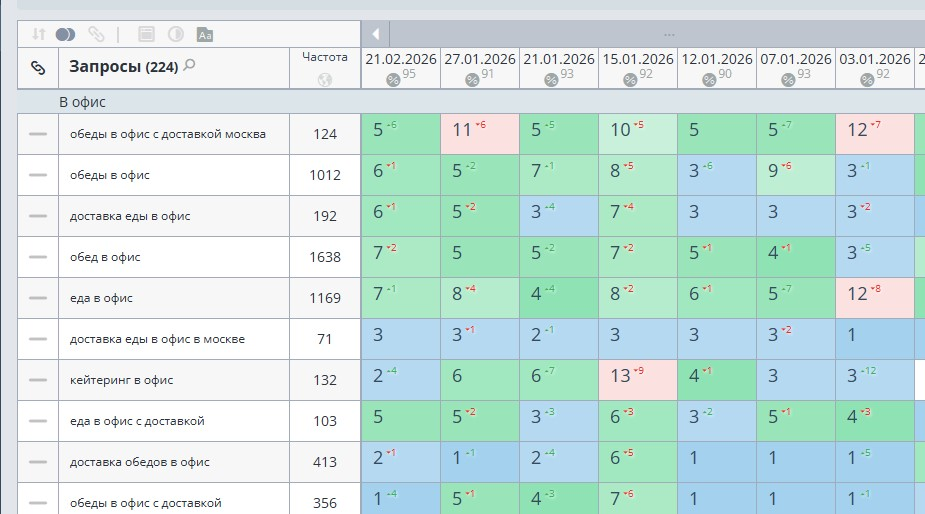This screenshot has width=925, height=514.
Task: Click the percent icon under 15.01.2026
Action: [630, 80]
